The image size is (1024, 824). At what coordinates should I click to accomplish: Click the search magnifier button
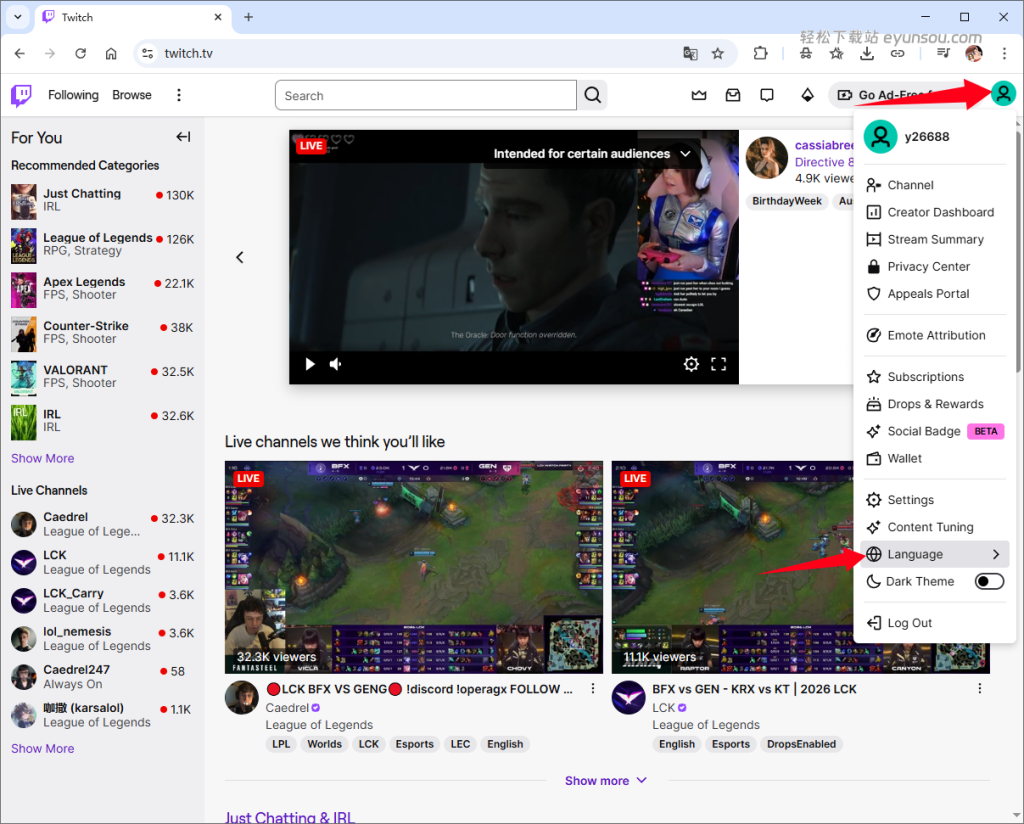(593, 95)
